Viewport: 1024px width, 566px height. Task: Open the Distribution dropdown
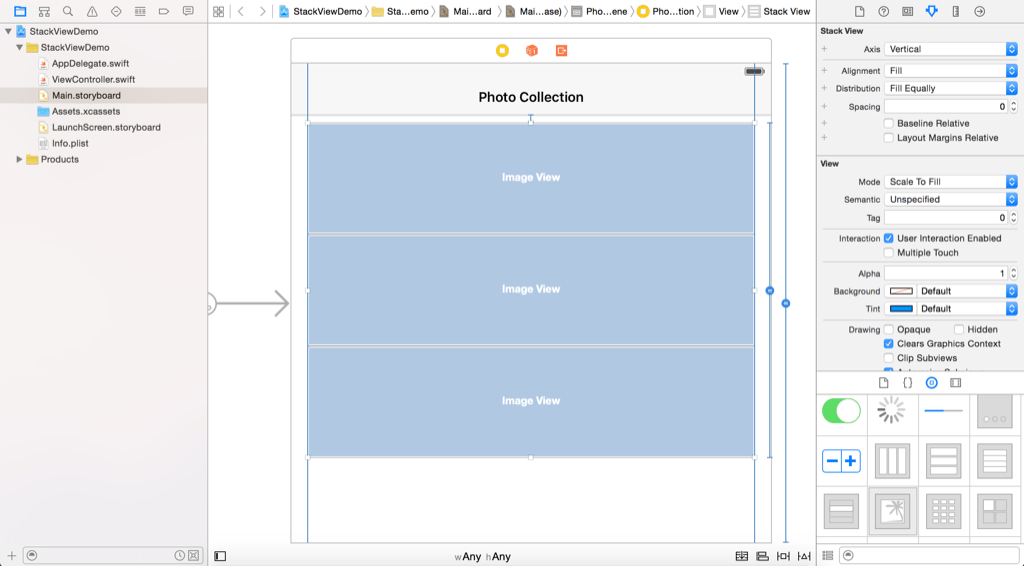[x=951, y=88]
